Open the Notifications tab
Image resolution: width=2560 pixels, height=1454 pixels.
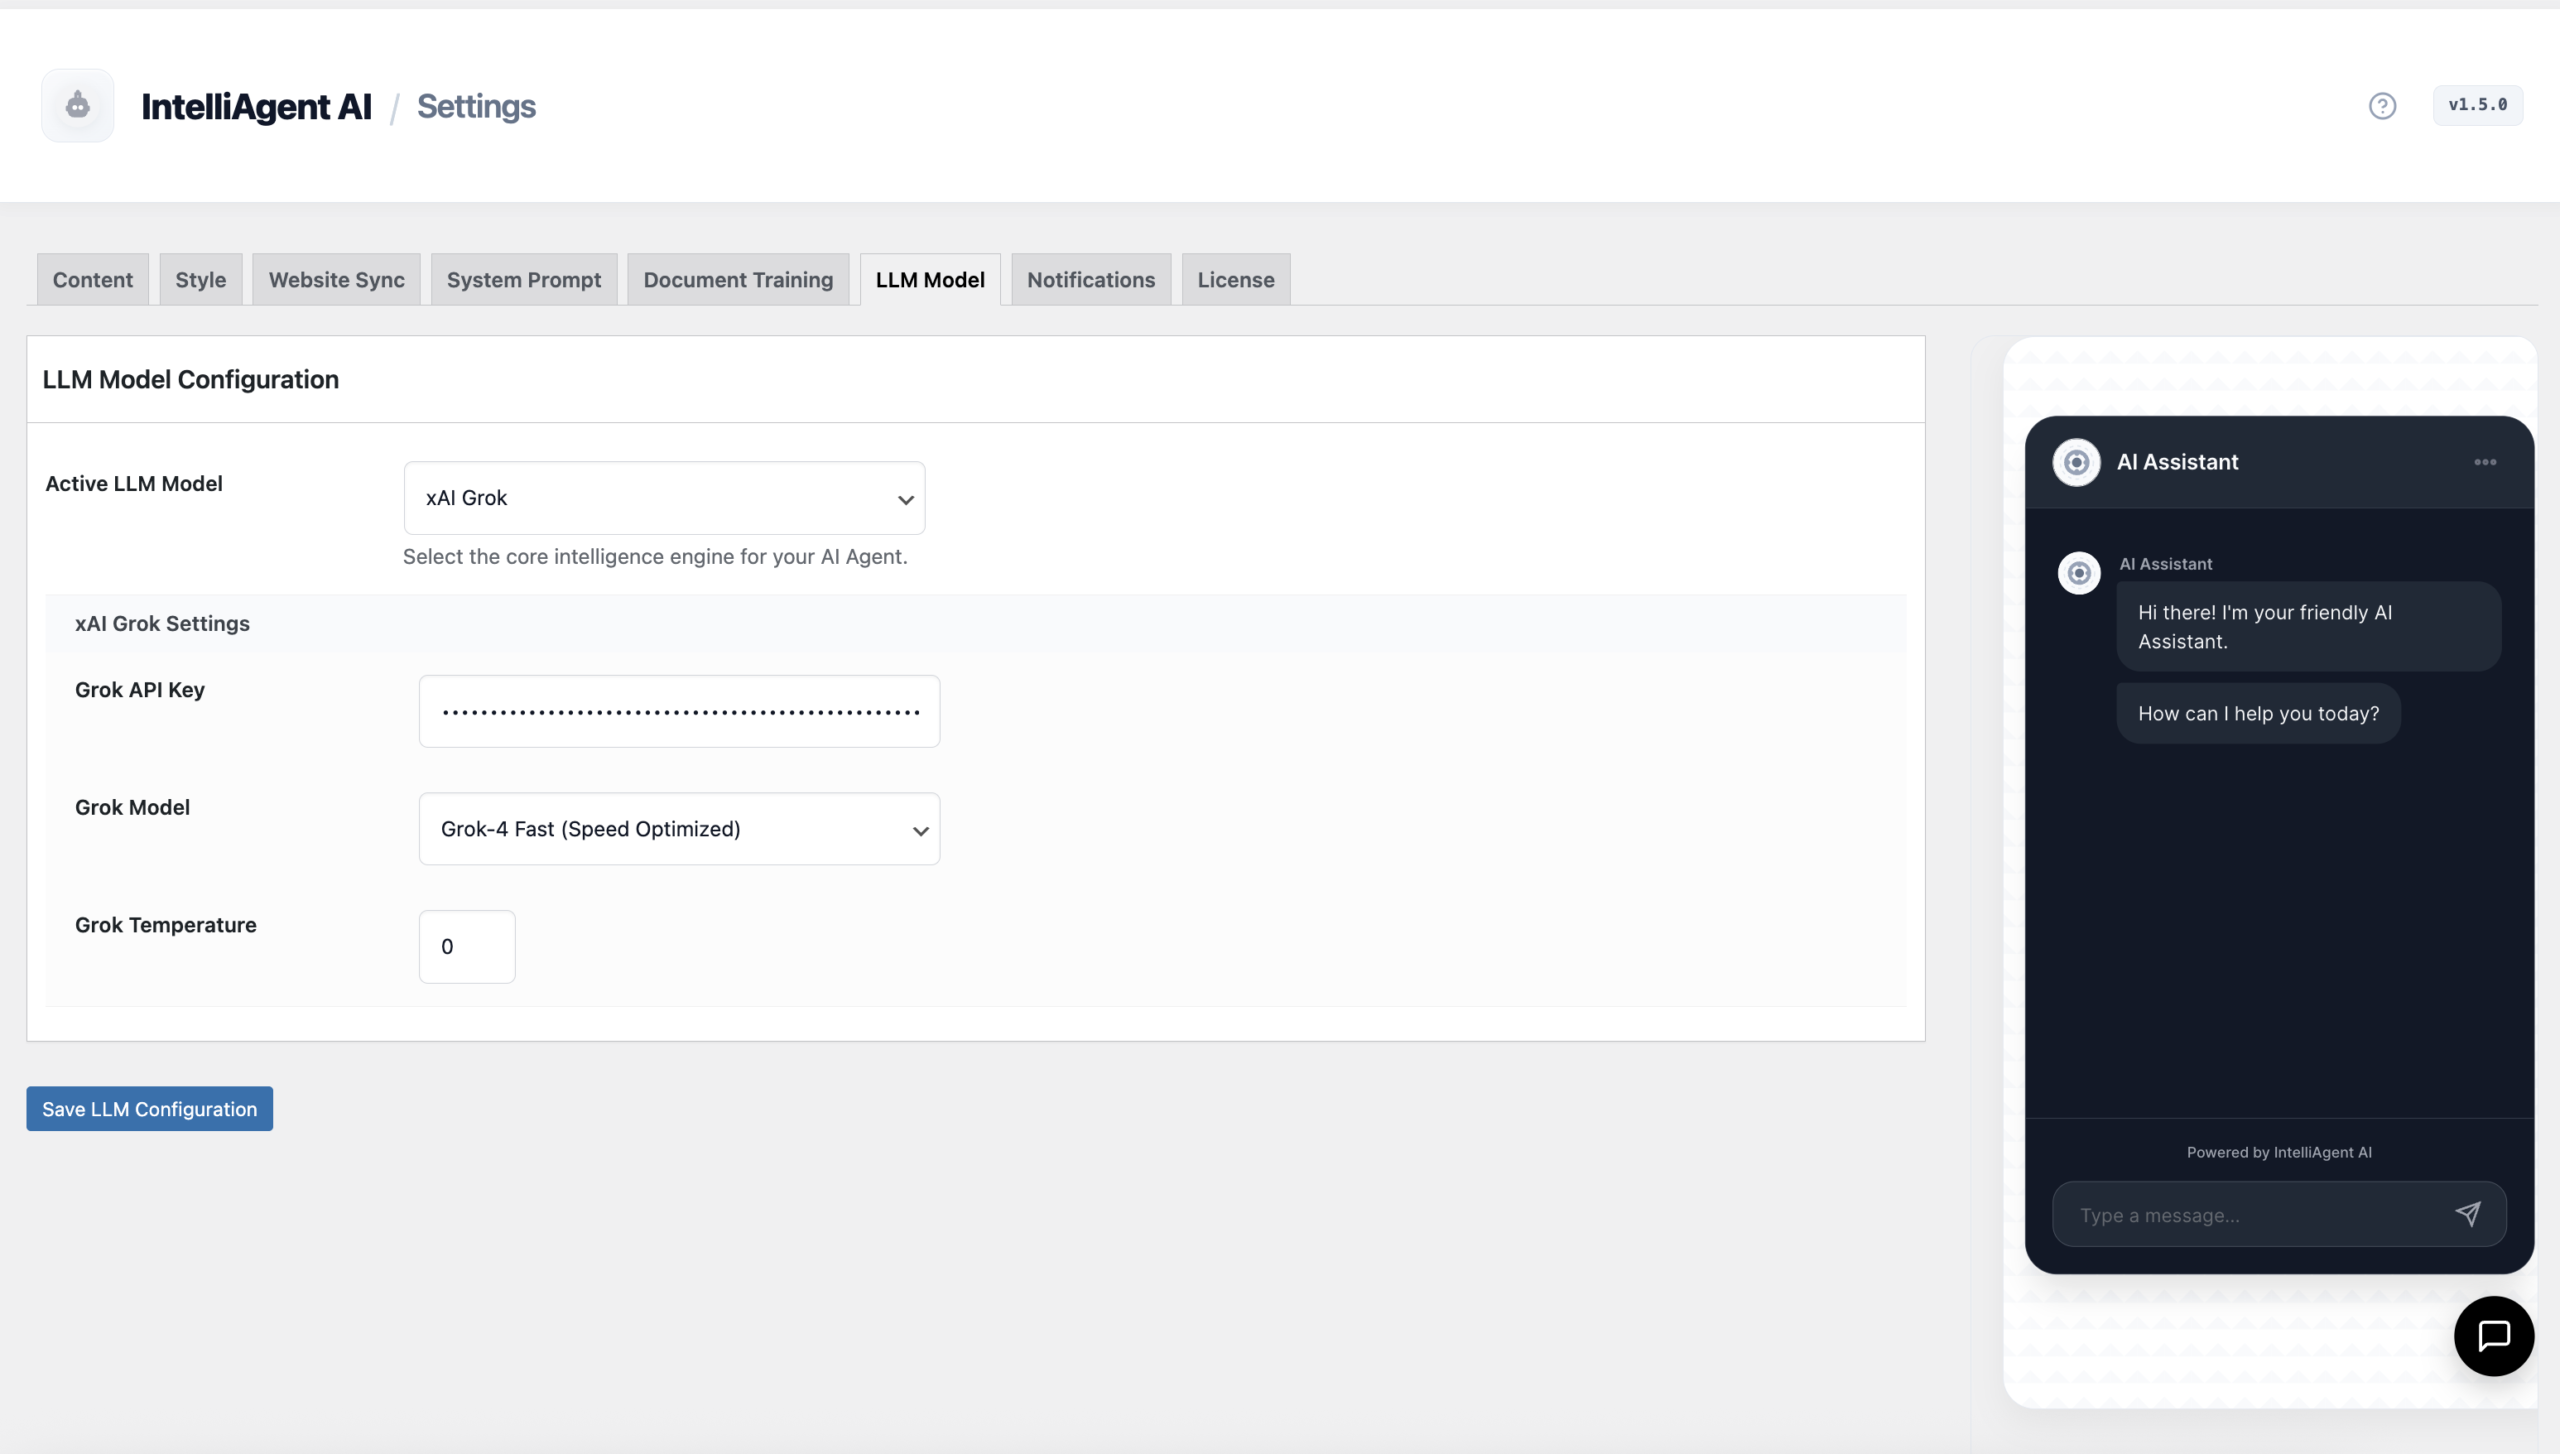pos(1091,280)
